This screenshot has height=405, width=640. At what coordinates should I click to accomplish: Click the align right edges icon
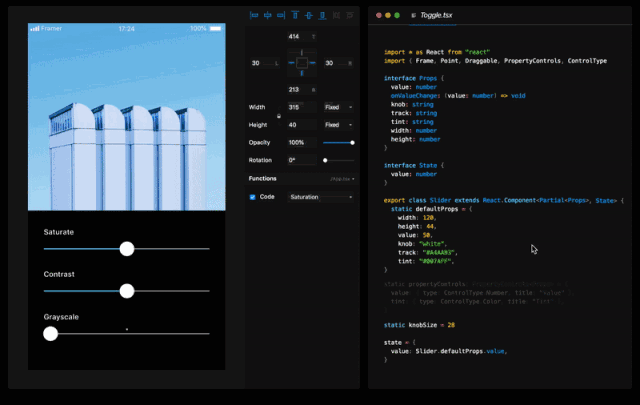[282, 16]
